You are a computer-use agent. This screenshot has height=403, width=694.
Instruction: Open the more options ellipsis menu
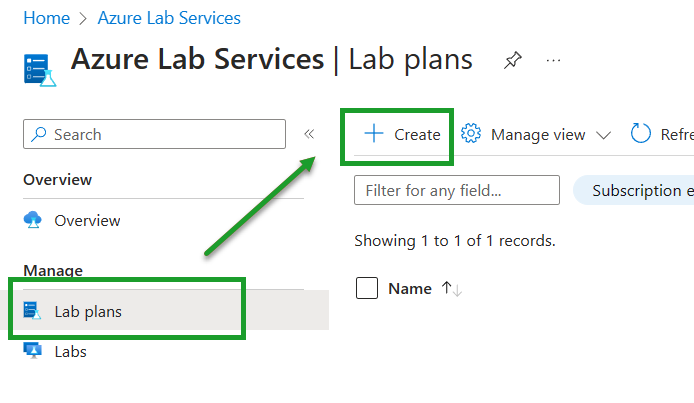(x=553, y=60)
